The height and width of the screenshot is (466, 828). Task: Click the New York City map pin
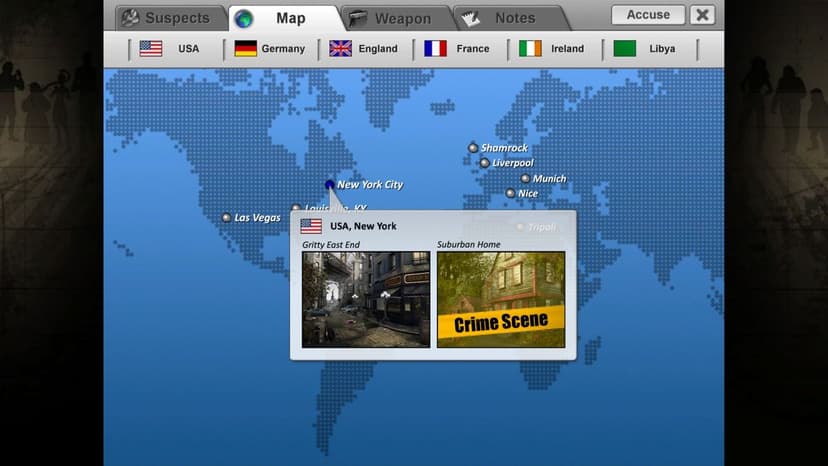(330, 184)
